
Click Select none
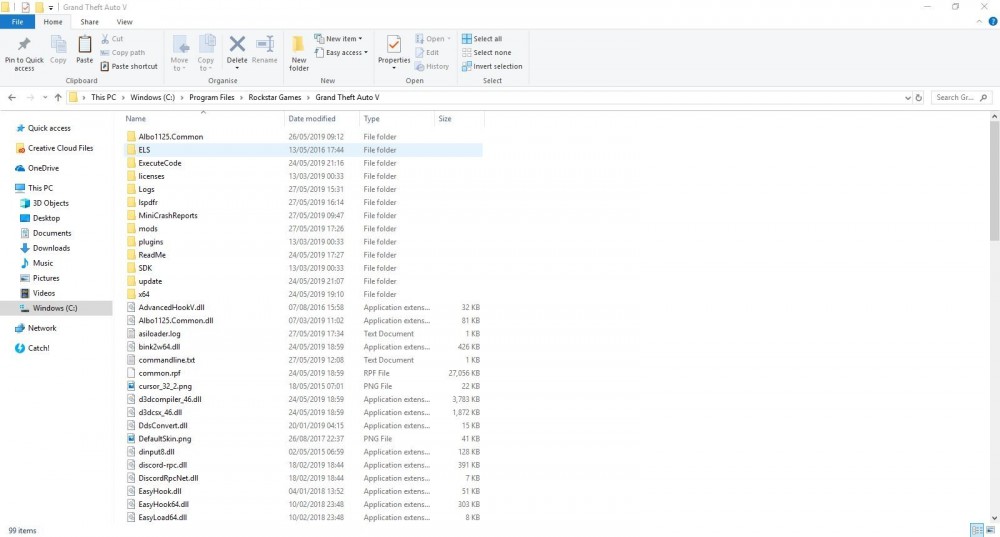(487, 53)
